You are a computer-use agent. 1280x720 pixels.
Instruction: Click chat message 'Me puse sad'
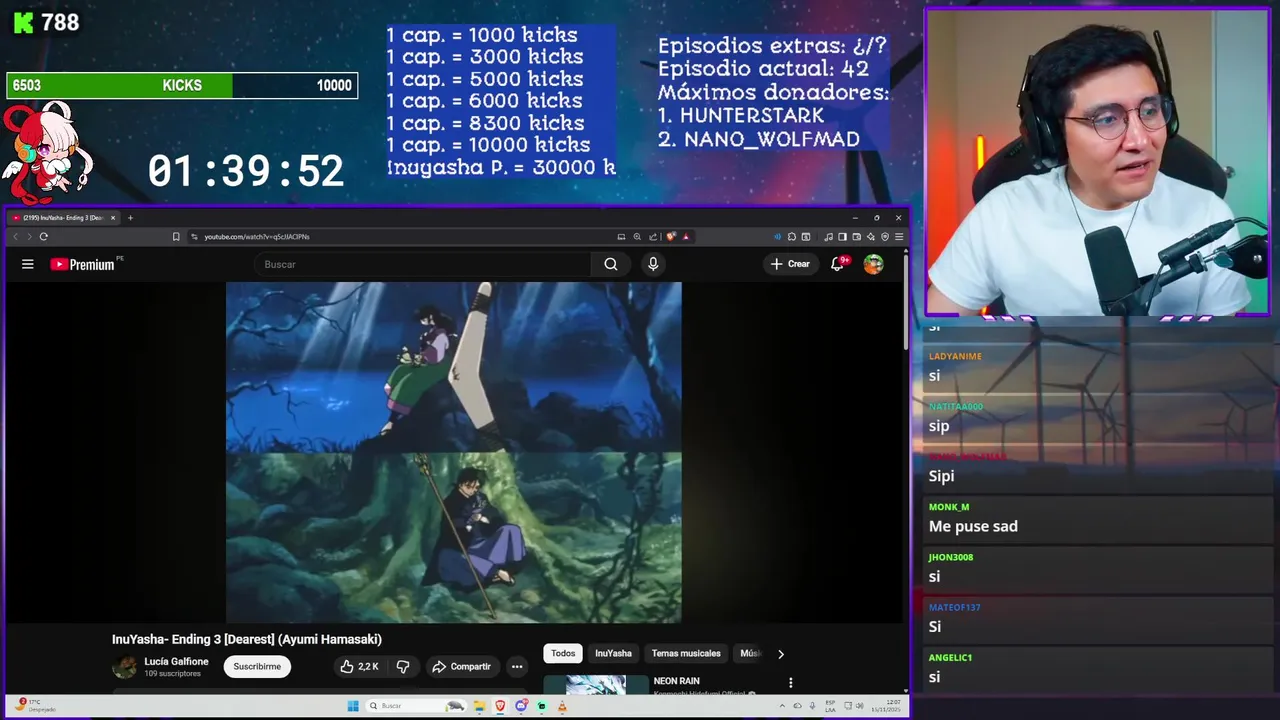coord(973,526)
